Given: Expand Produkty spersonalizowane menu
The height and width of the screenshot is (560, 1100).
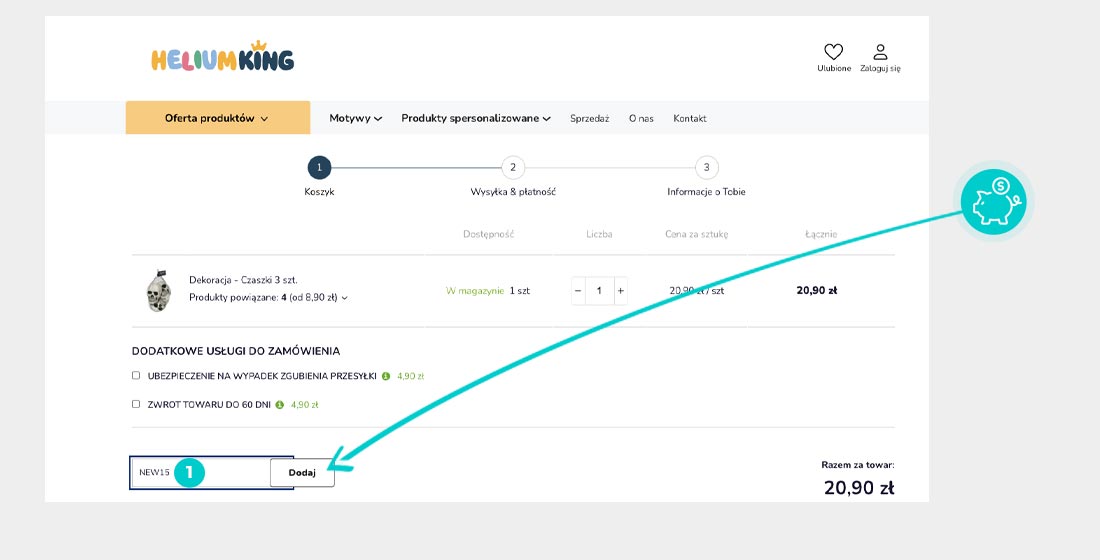Looking at the screenshot, I should pos(476,118).
